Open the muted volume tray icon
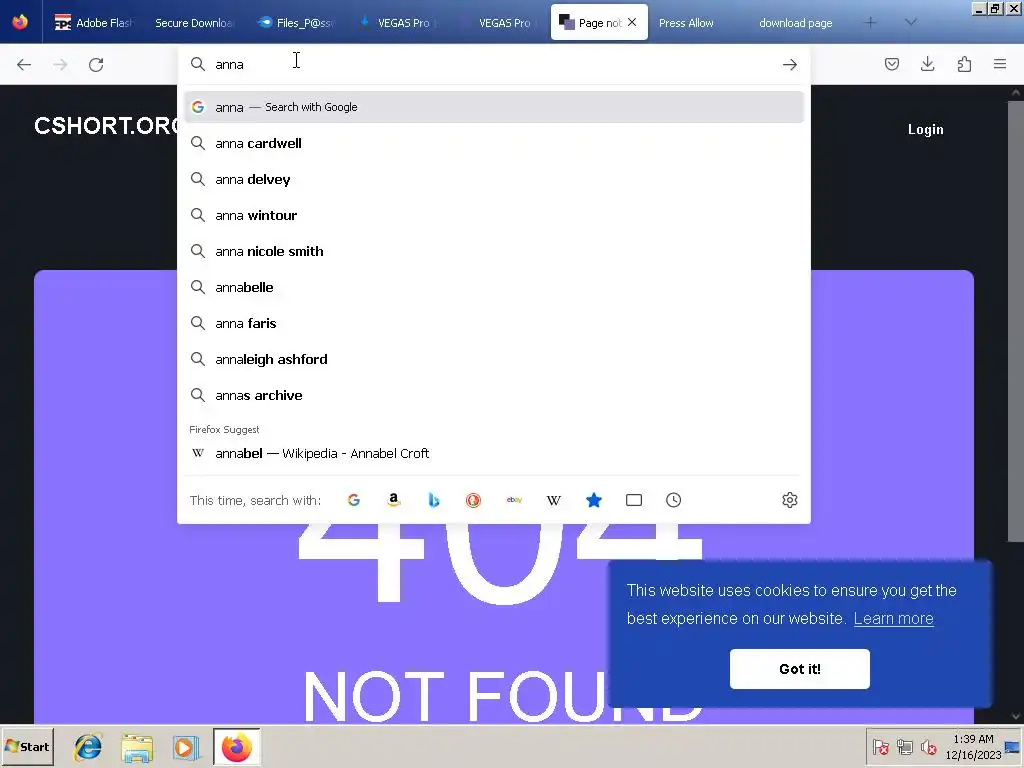Image resolution: width=1024 pixels, height=768 pixels. tap(928, 747)
